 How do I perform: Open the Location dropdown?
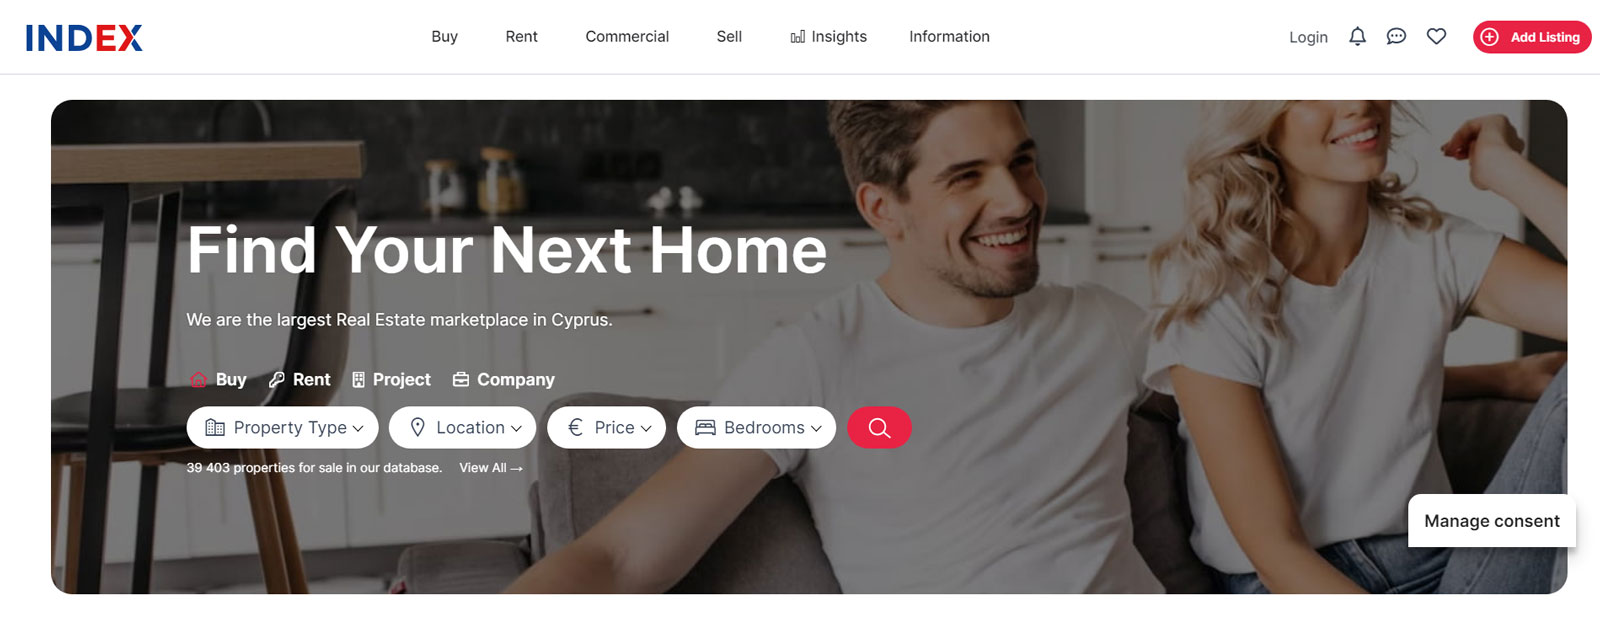pos(462,428)
